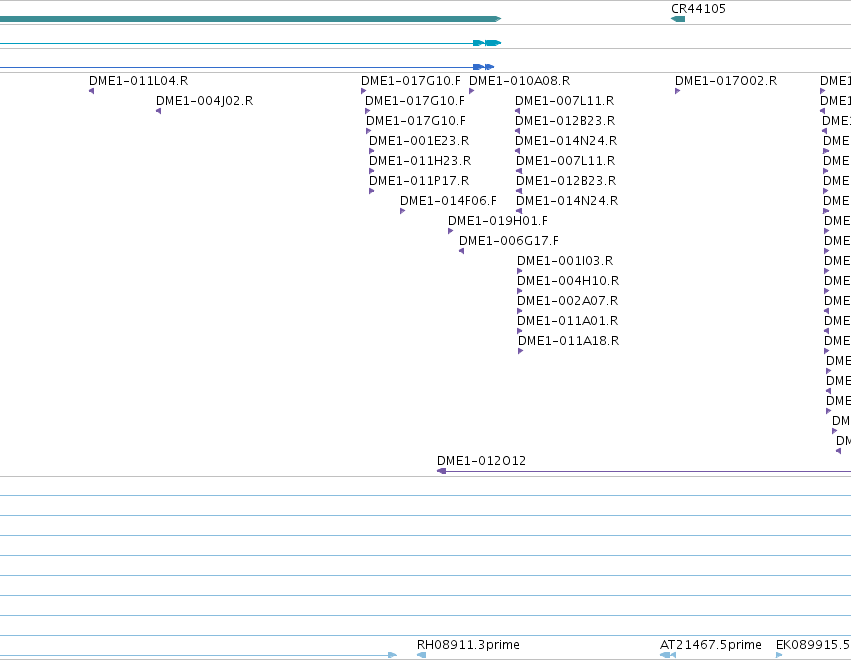851x660 pixels.
Task: Select the DME1-017O02.R feature
Action: (x=677, y=91)
